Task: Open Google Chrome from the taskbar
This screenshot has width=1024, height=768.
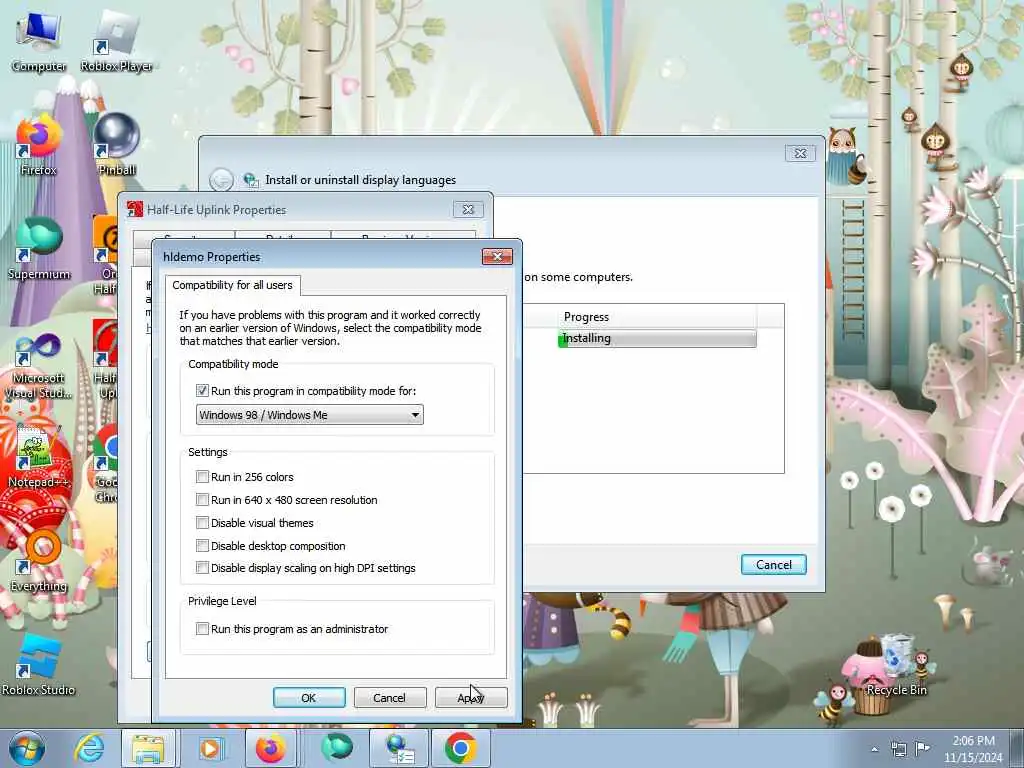Action: [x=460, y=748]
